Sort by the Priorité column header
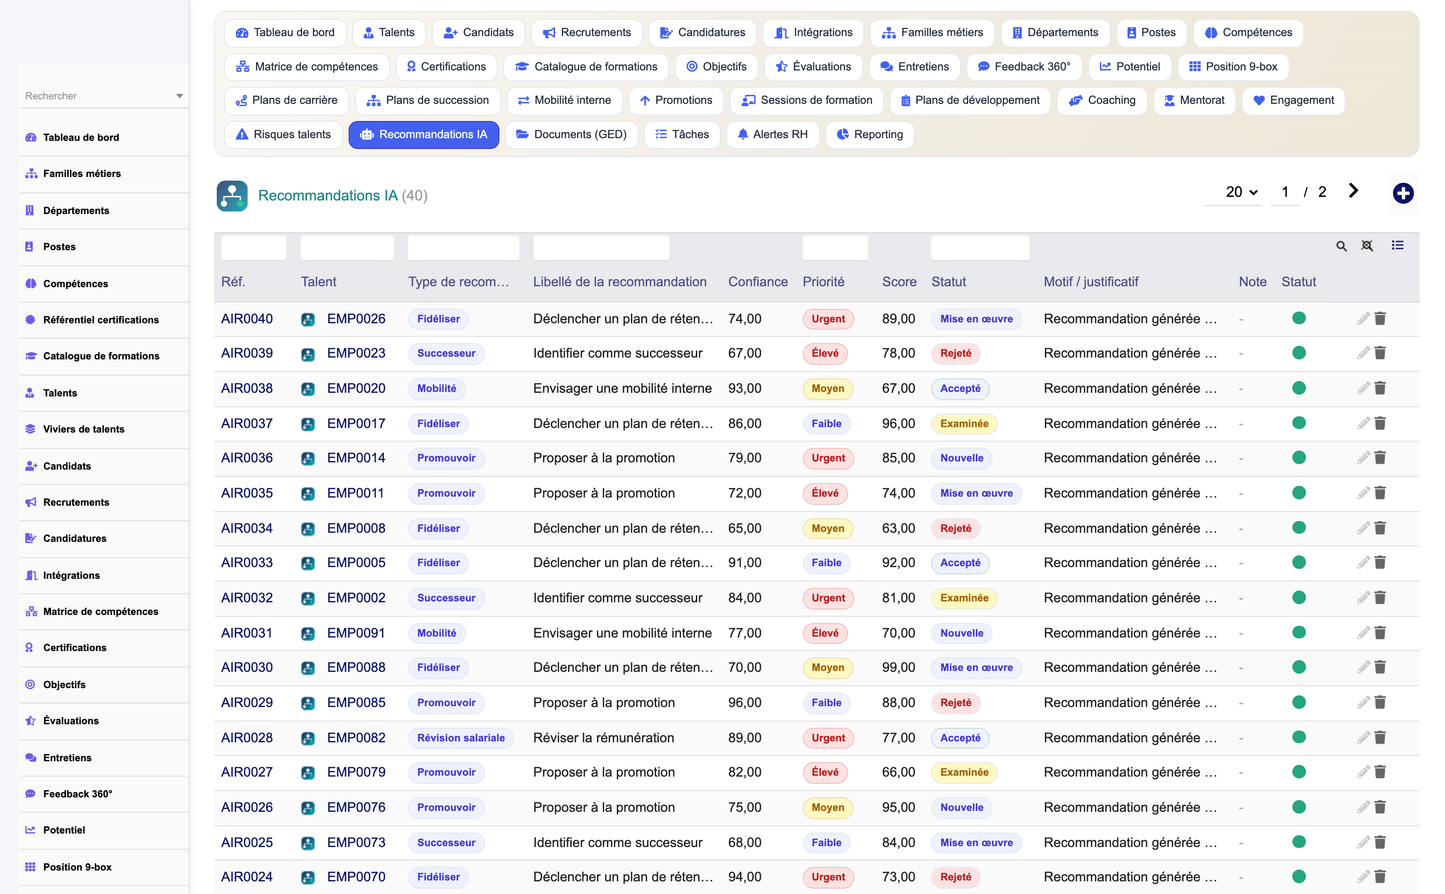The image size is (1445, 894). (x=823, y=282)
